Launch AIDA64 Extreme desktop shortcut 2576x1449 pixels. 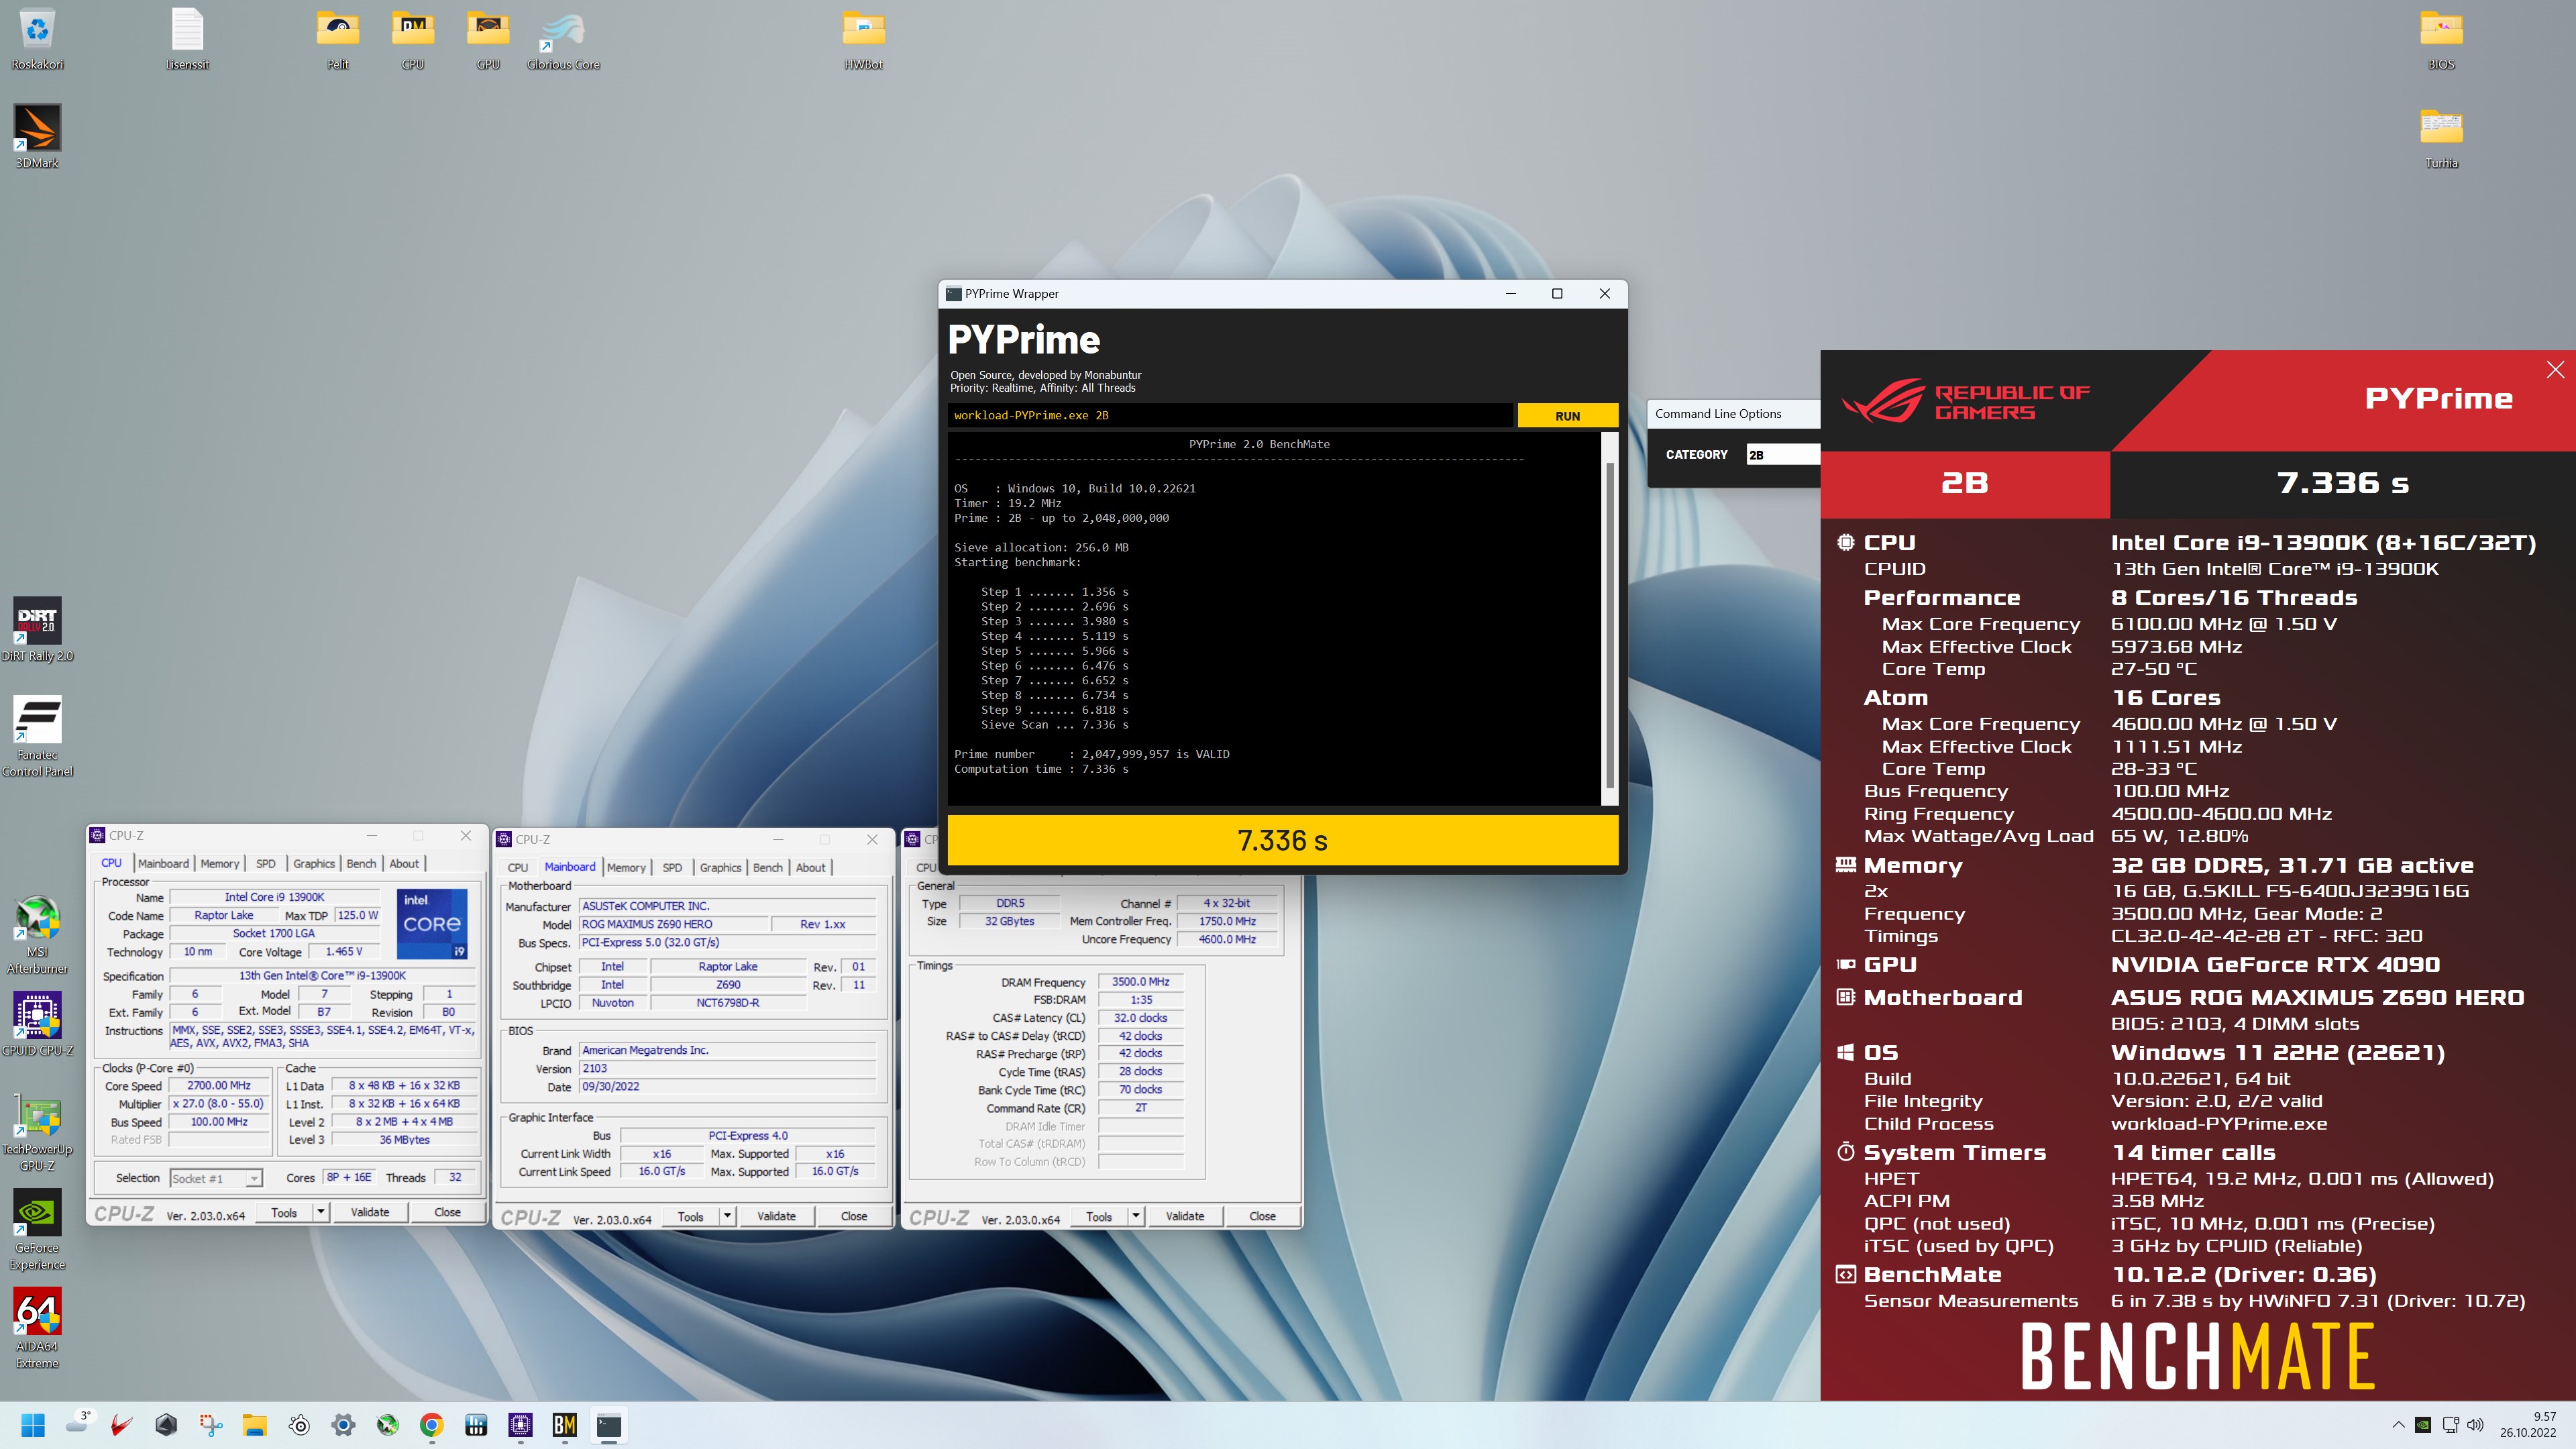[x=37, y=1327]
